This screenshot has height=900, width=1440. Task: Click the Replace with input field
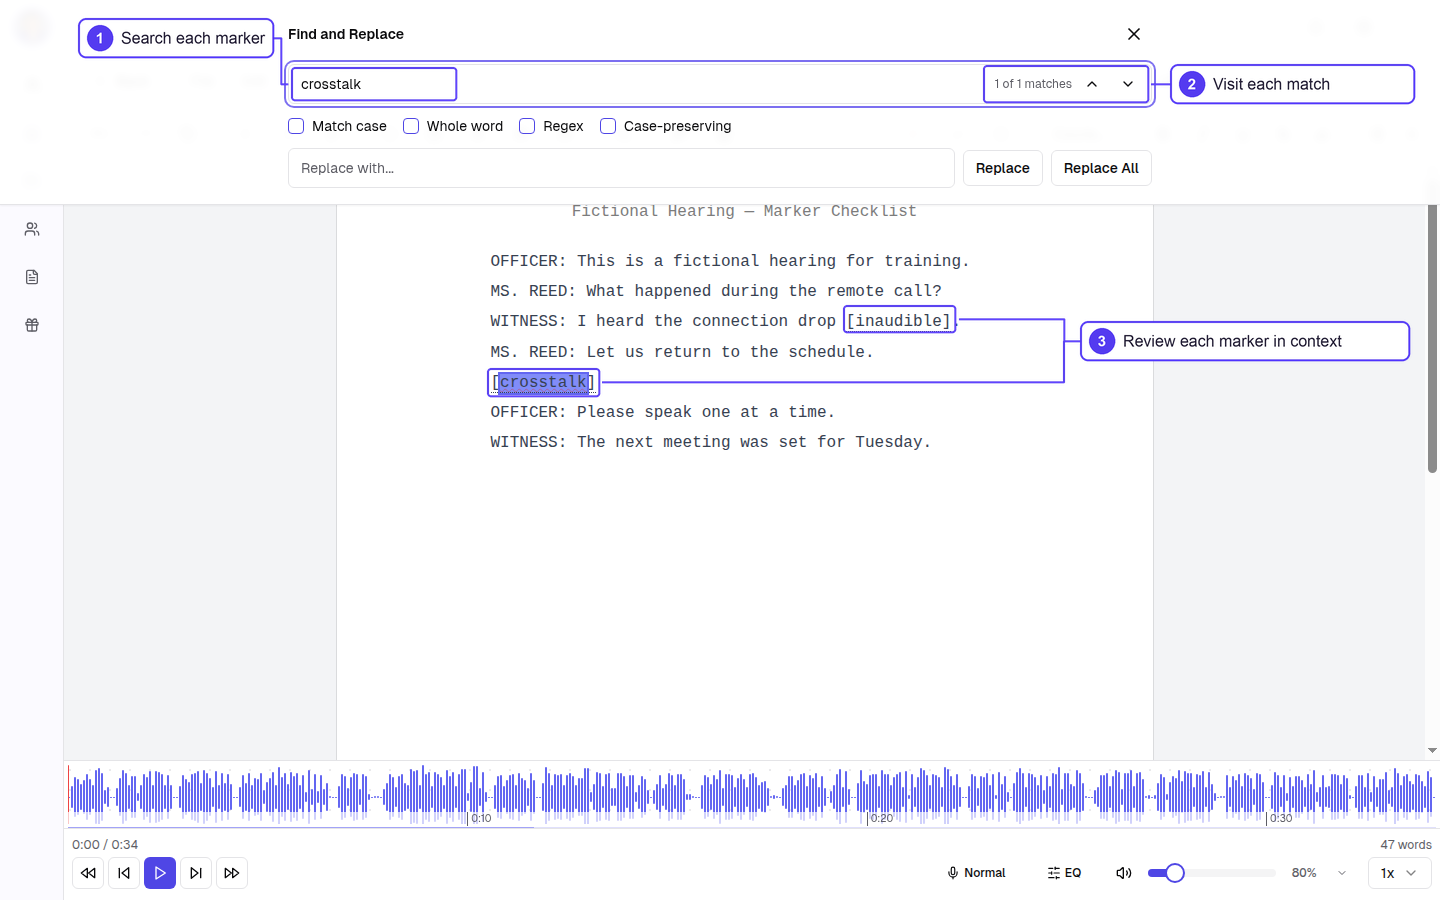point(621,168)
